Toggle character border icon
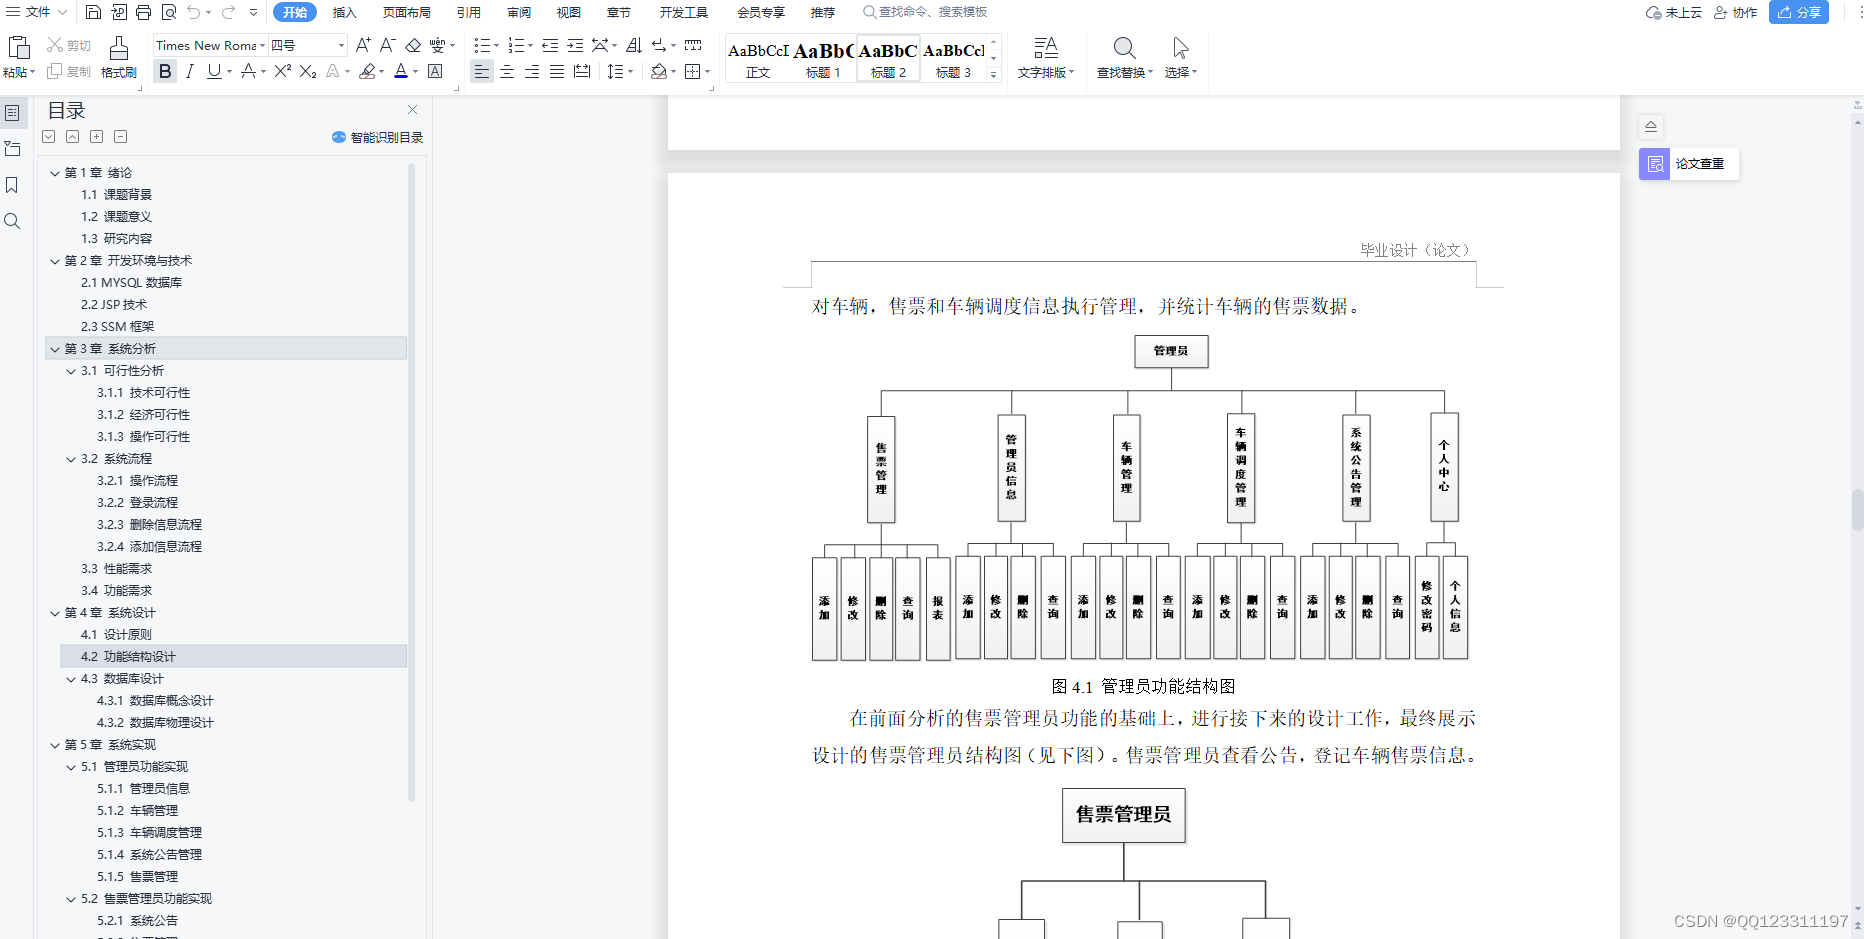 pos(435,71)
